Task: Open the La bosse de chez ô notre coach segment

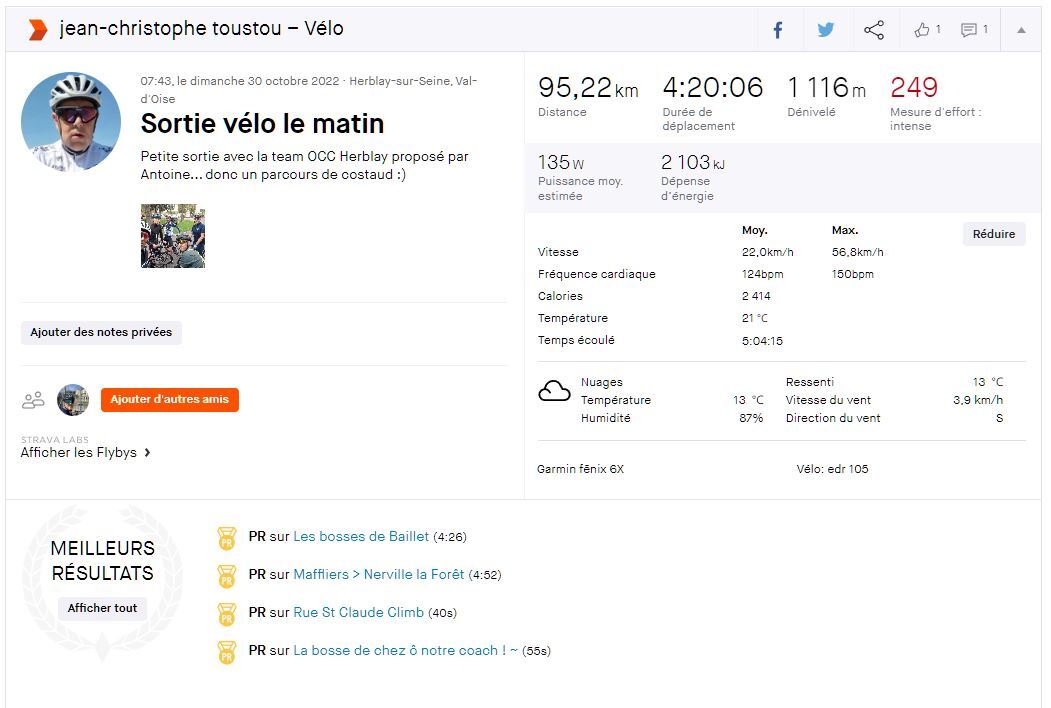Action: (x=405, y=651)
